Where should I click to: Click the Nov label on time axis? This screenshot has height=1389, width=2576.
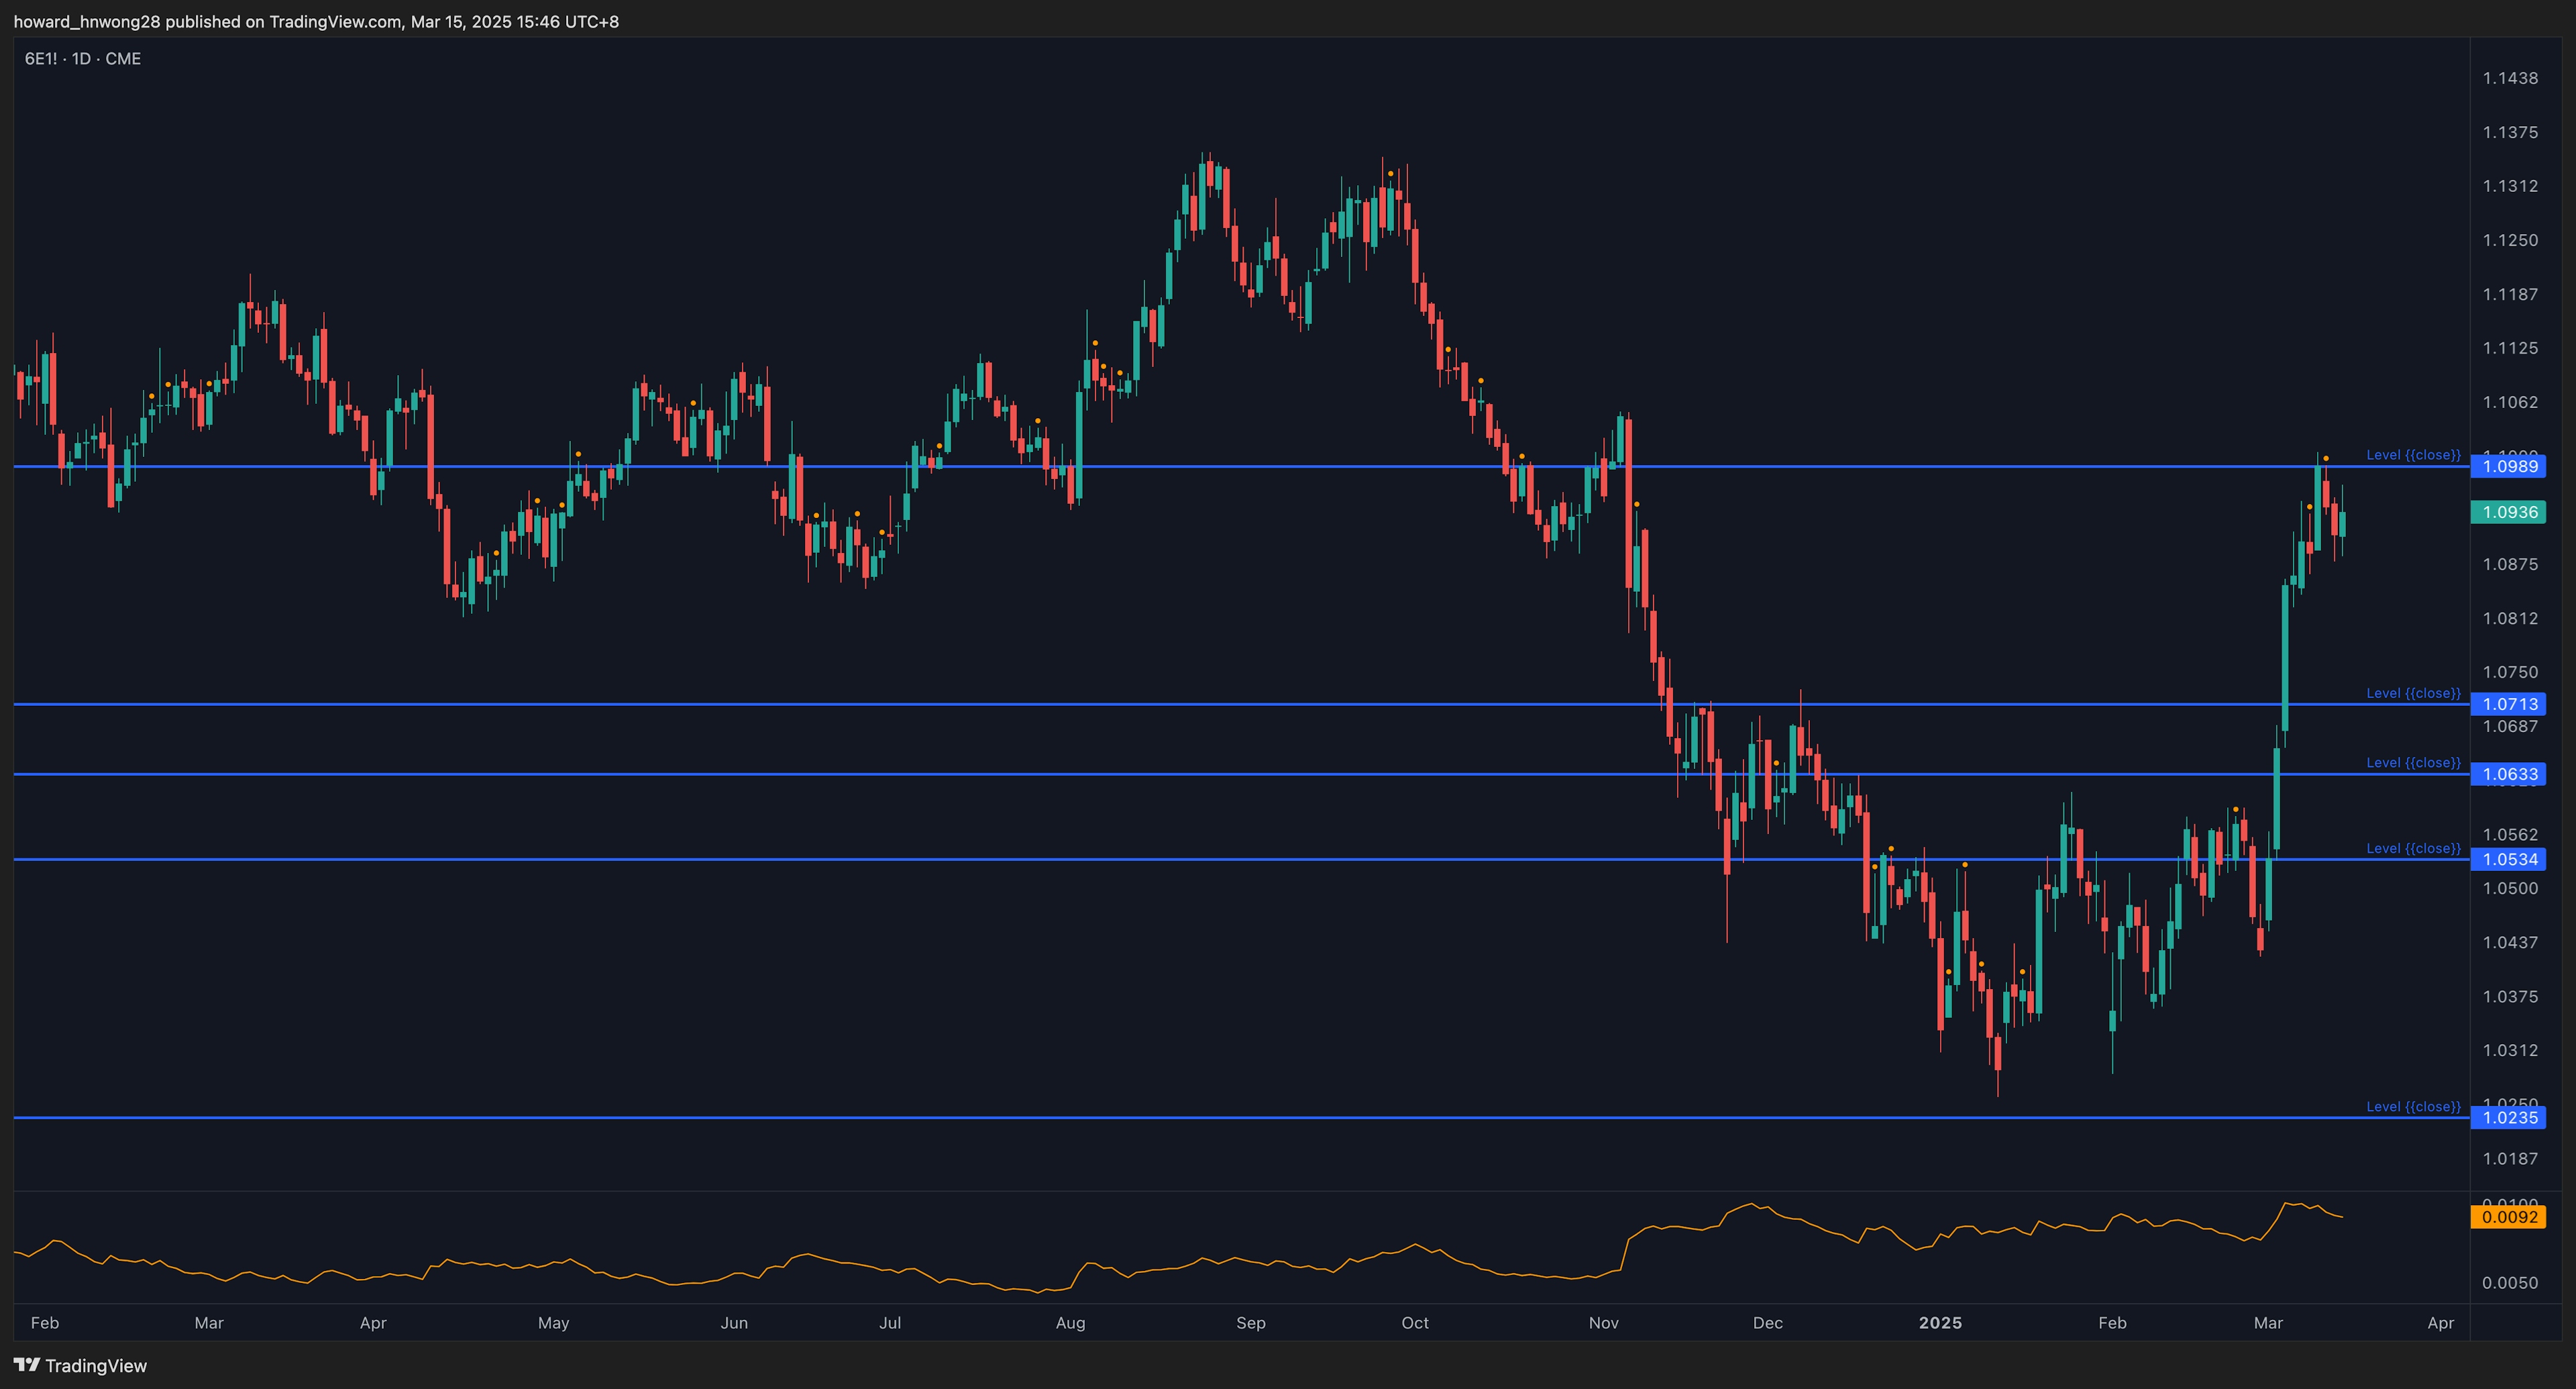click(x=1603, y=1323)
